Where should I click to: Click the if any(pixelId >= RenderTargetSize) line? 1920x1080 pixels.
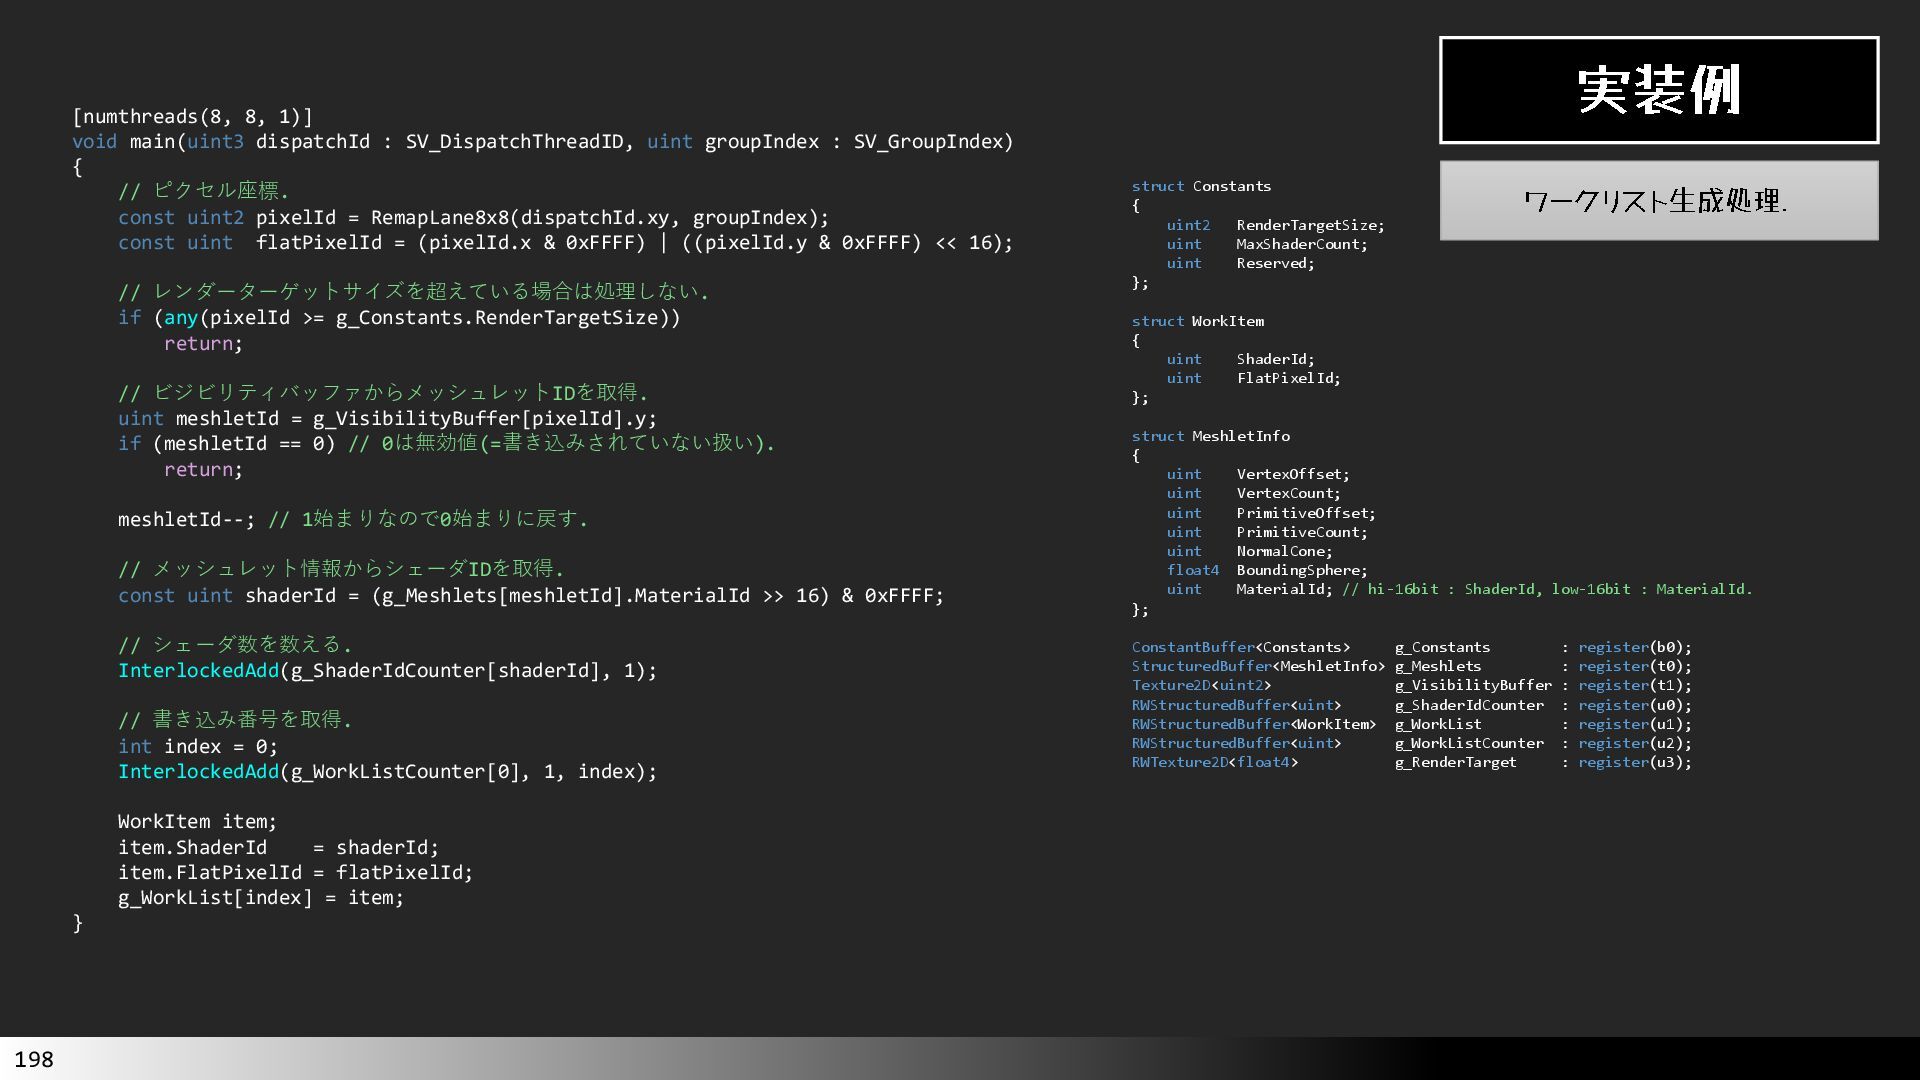399,318
